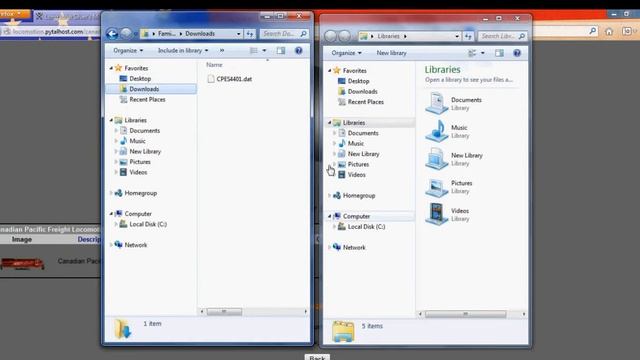Collapse Libraries node in the Libraries window
Viewport: 640px width, 360px height.
click(329, 122)
